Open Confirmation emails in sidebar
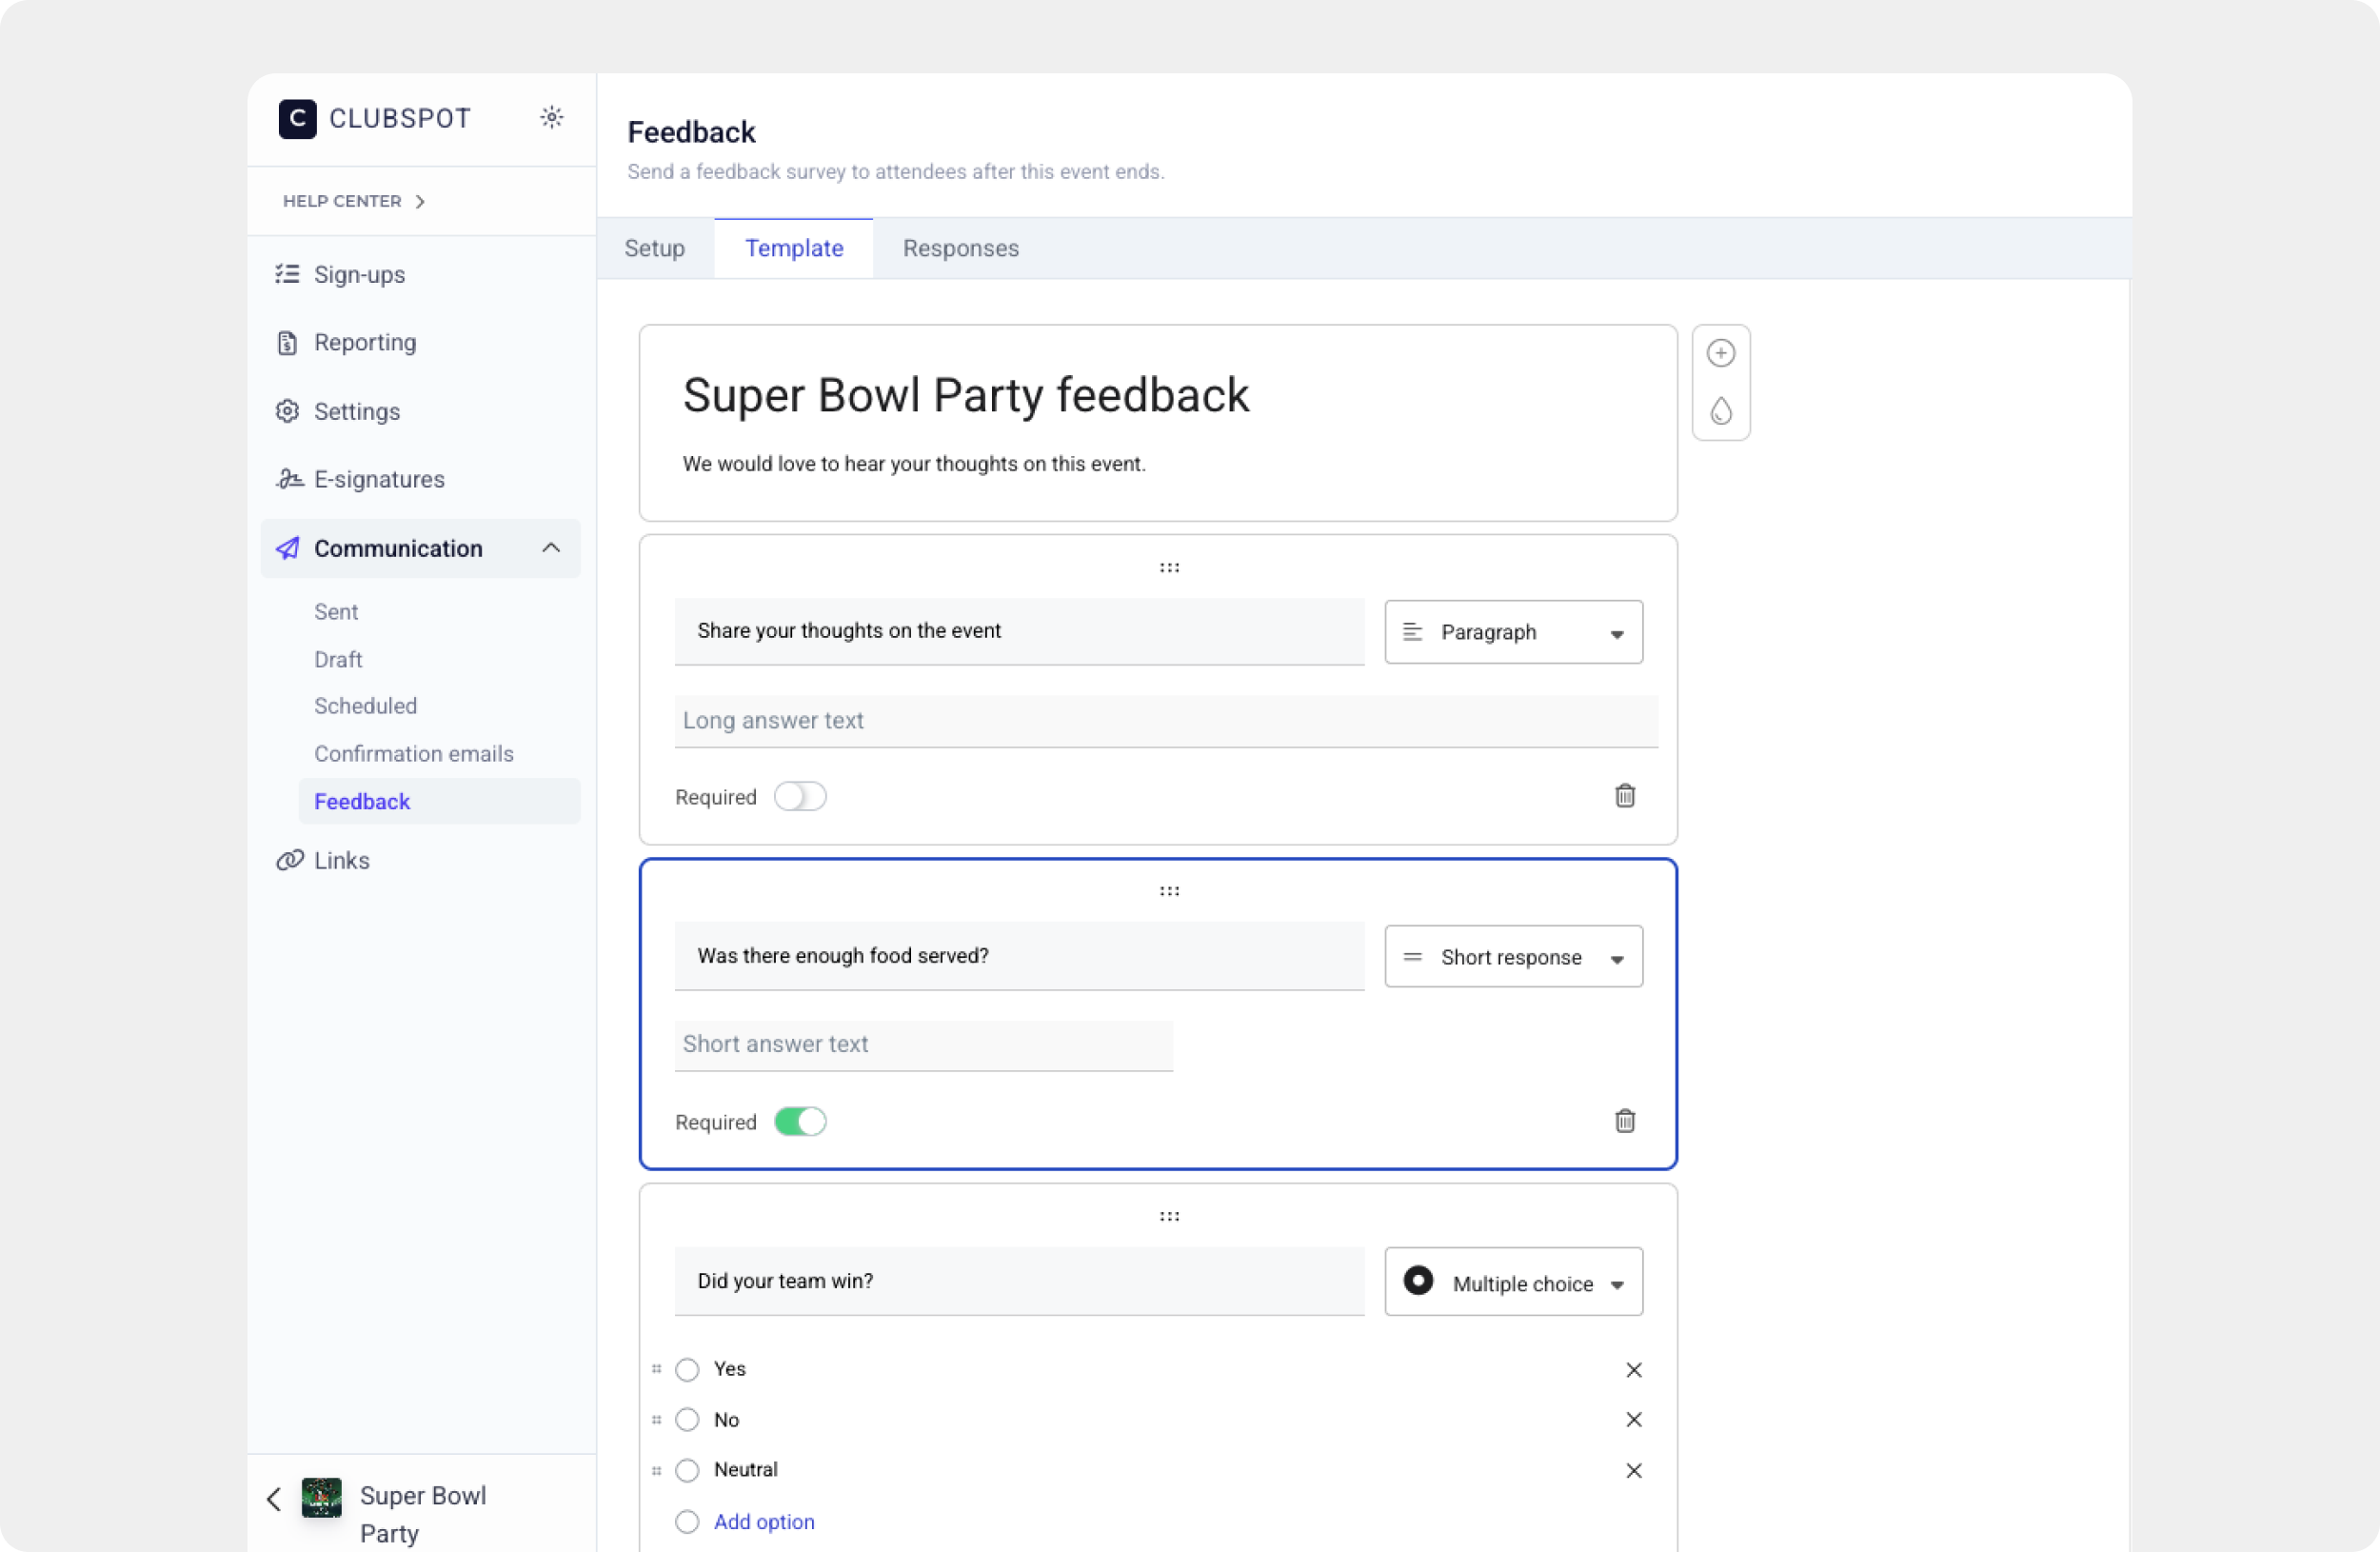 point(414,753)
